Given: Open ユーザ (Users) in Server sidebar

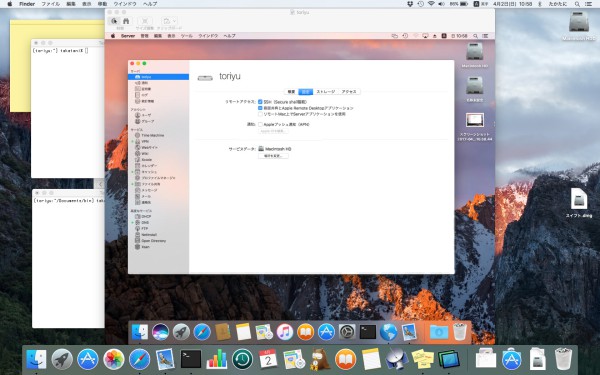Looking at the screenshot, I should (158, 115).
